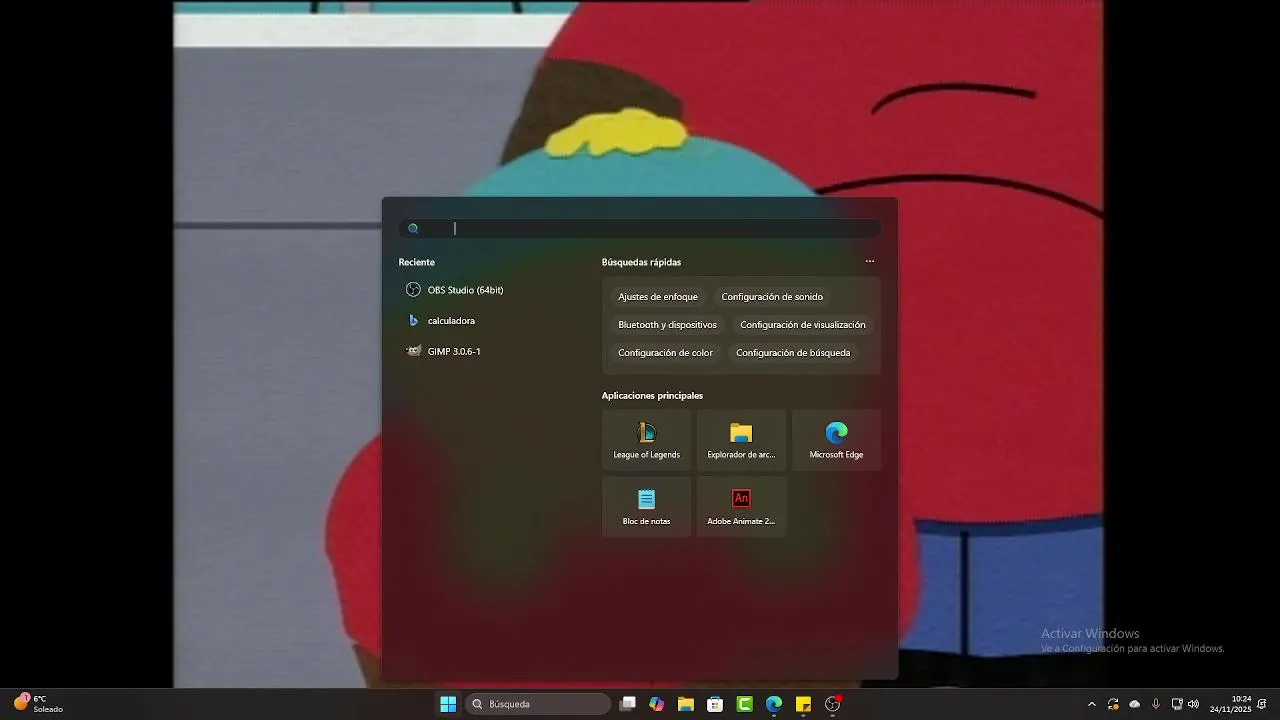Open Bloc de notas app tile
Viewport: 1280px width, 720px height.
pos(646,506)
